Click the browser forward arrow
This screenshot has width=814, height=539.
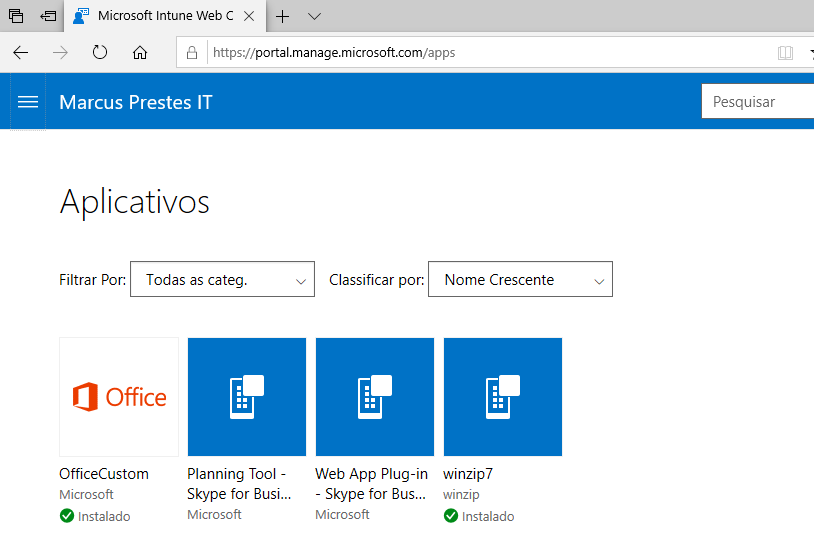tap(60, 52)
